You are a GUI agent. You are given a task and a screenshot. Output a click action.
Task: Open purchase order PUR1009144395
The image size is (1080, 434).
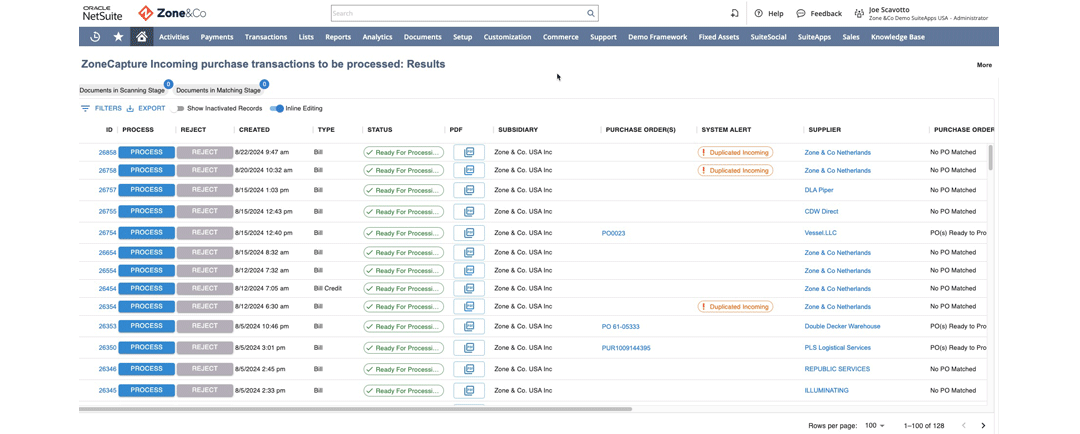625,349
